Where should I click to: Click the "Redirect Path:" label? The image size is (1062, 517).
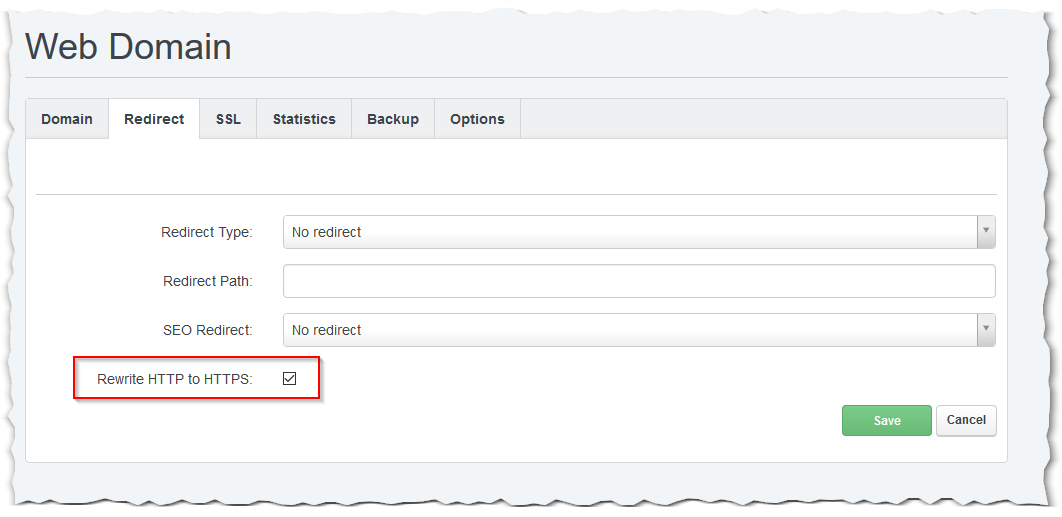[207, 281]
